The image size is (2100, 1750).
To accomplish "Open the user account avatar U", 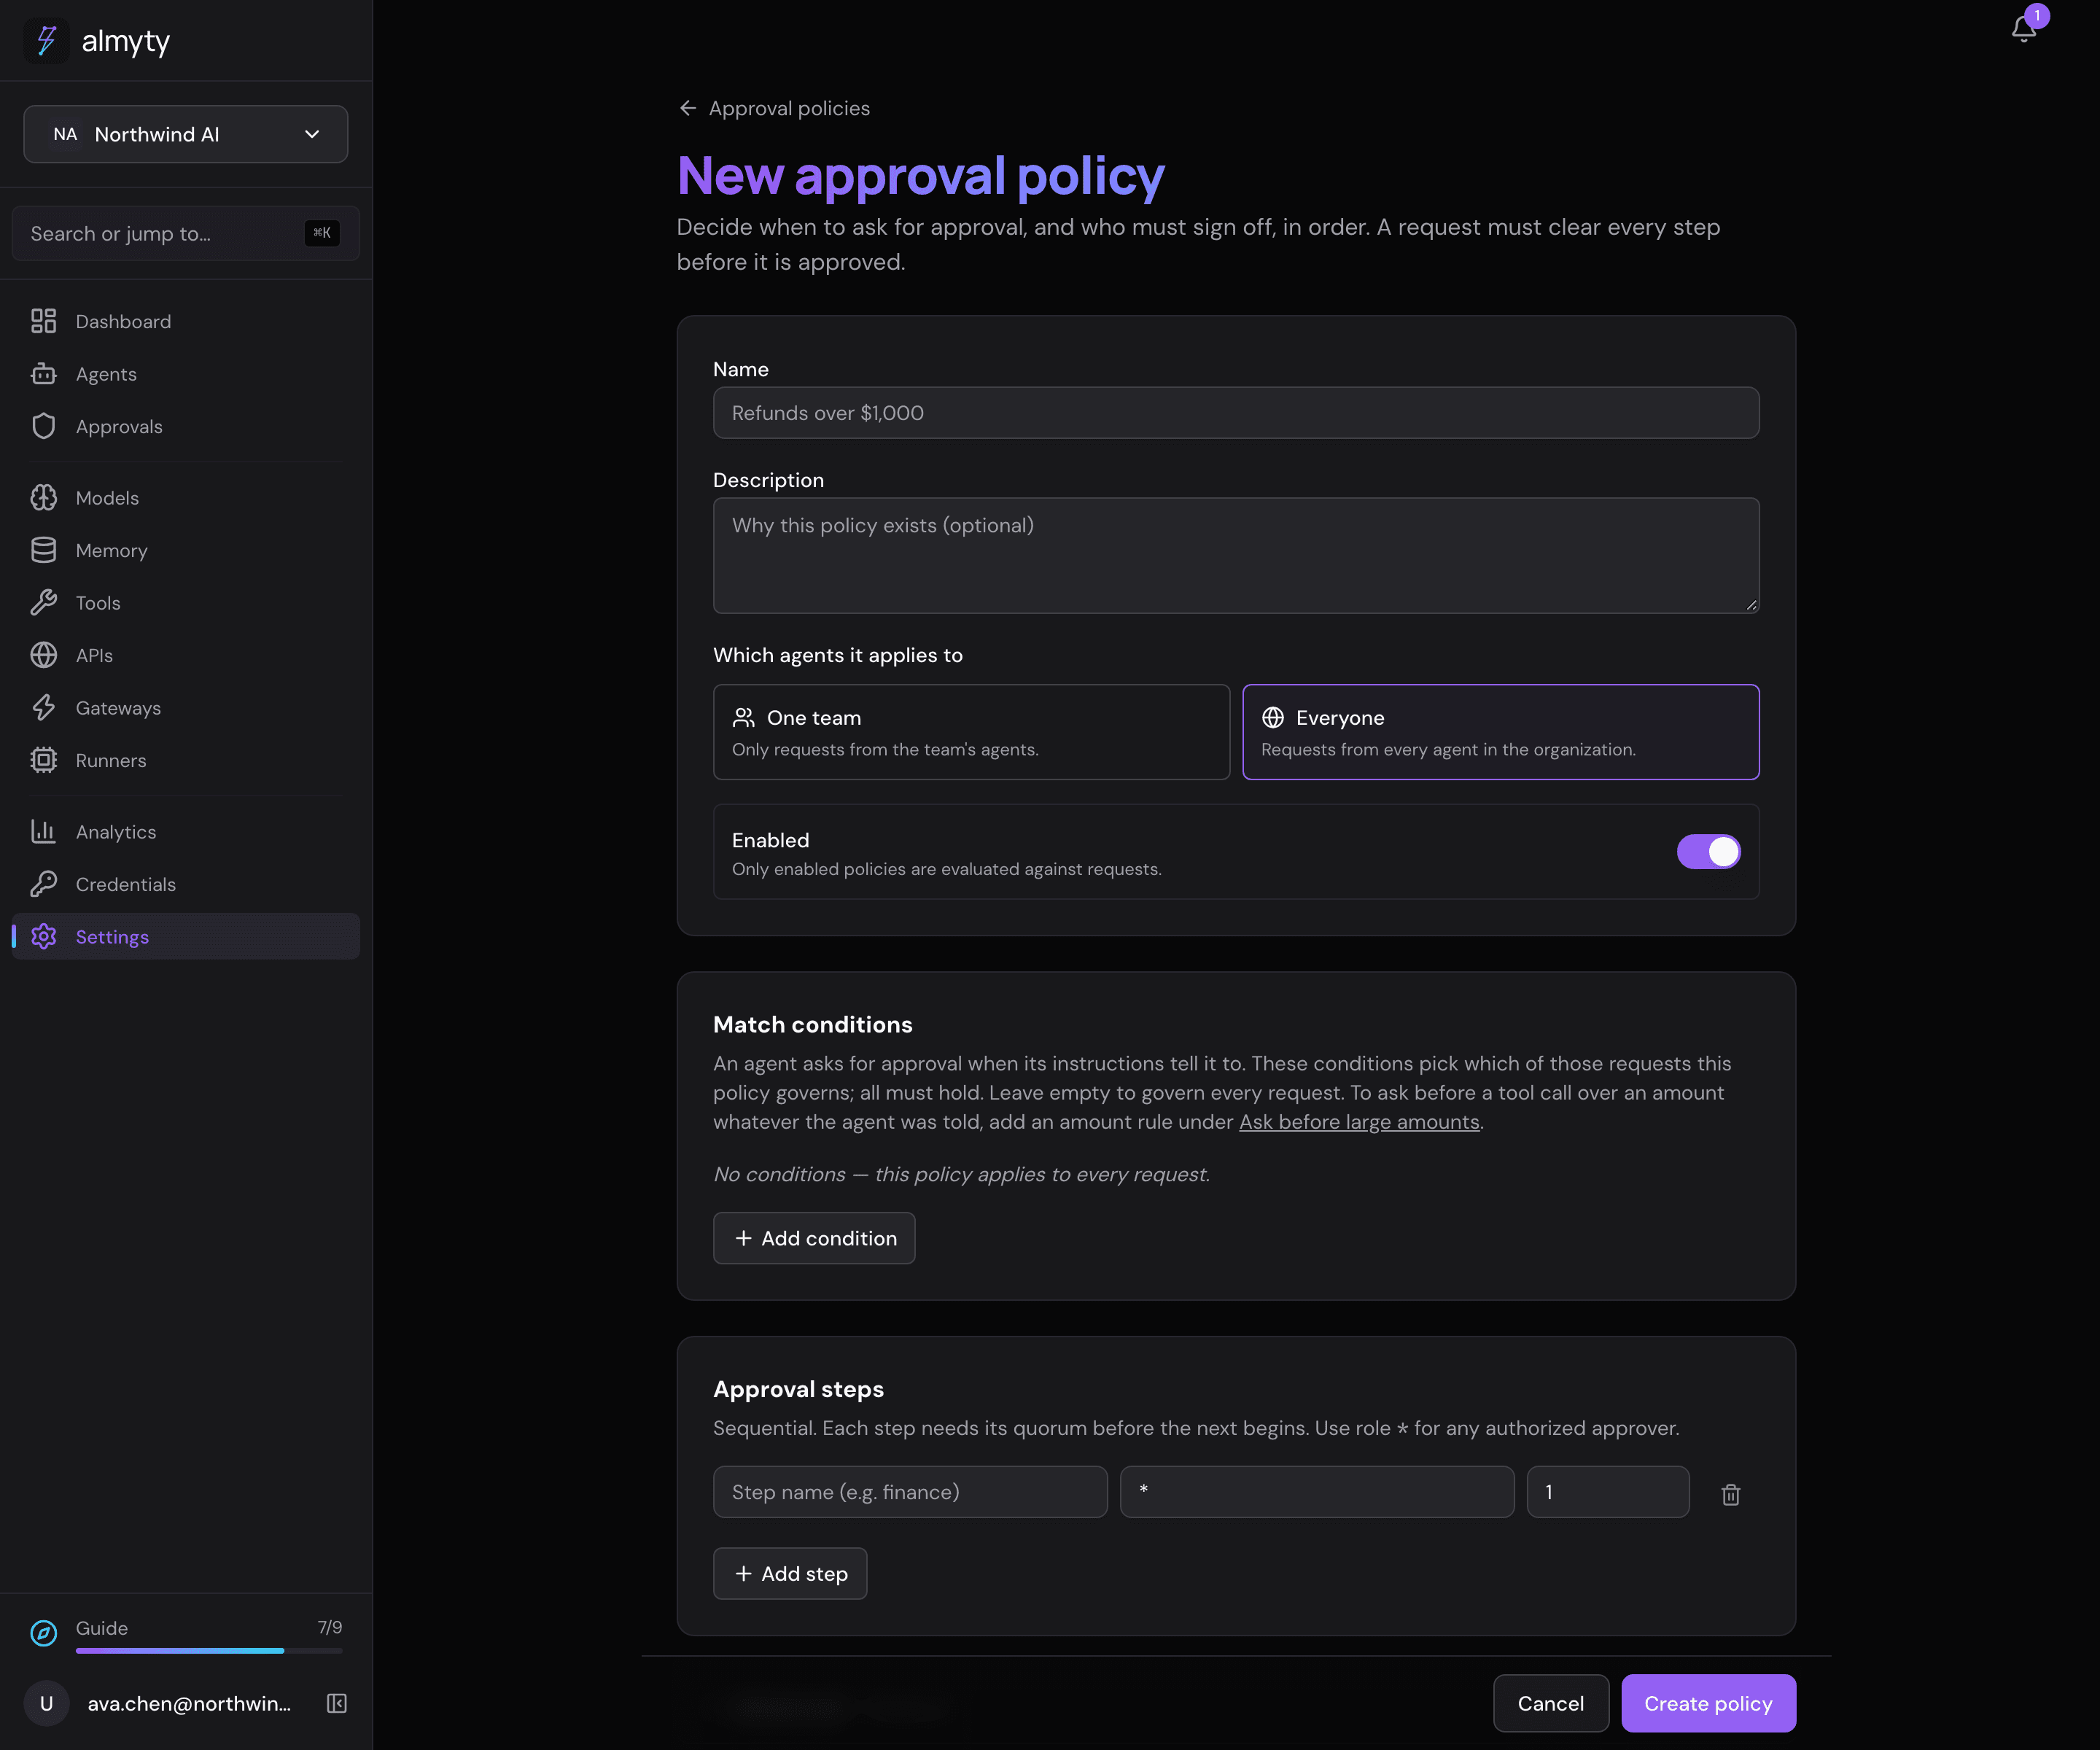I will tap(46, 1703).
